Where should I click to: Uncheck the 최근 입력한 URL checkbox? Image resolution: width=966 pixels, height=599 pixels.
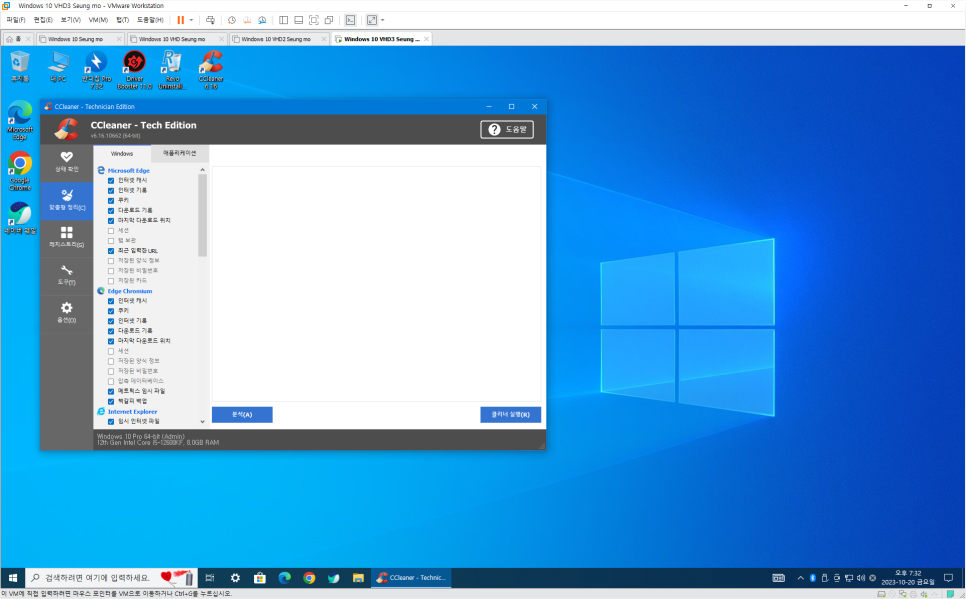coord(111,251)
